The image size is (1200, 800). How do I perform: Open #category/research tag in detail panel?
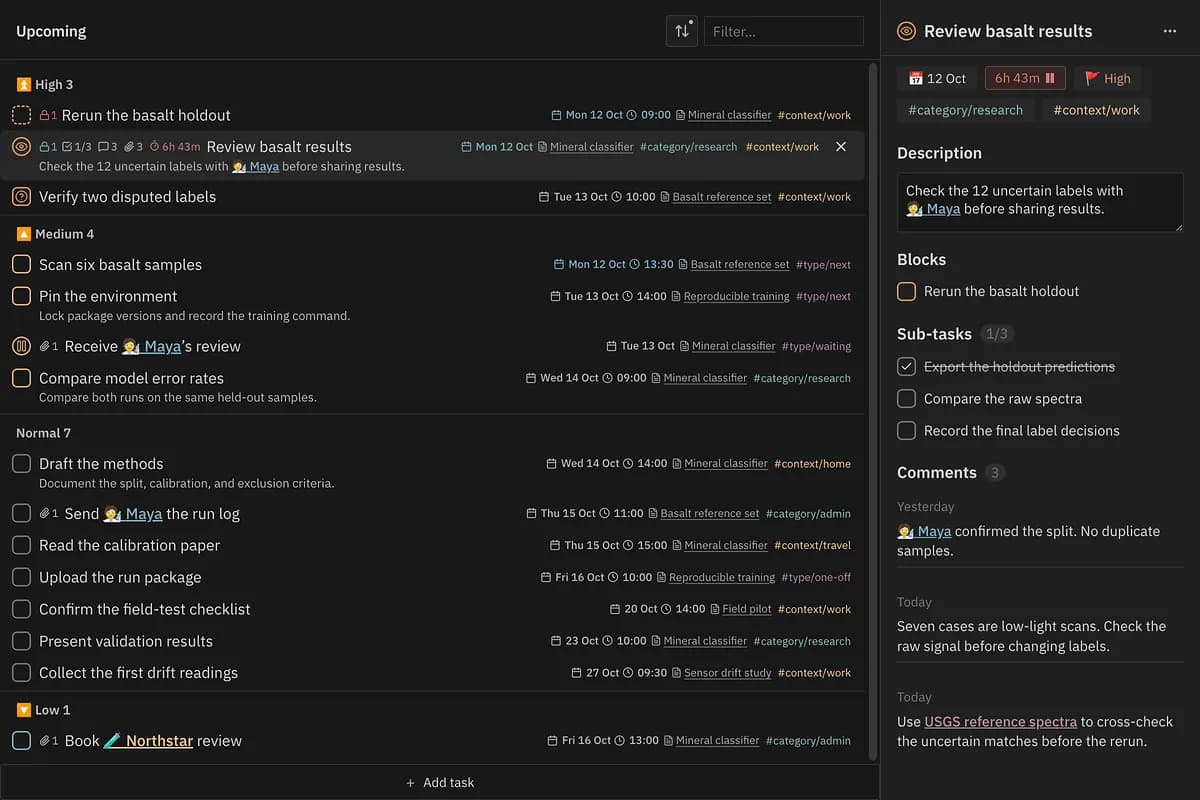[965, 110]
